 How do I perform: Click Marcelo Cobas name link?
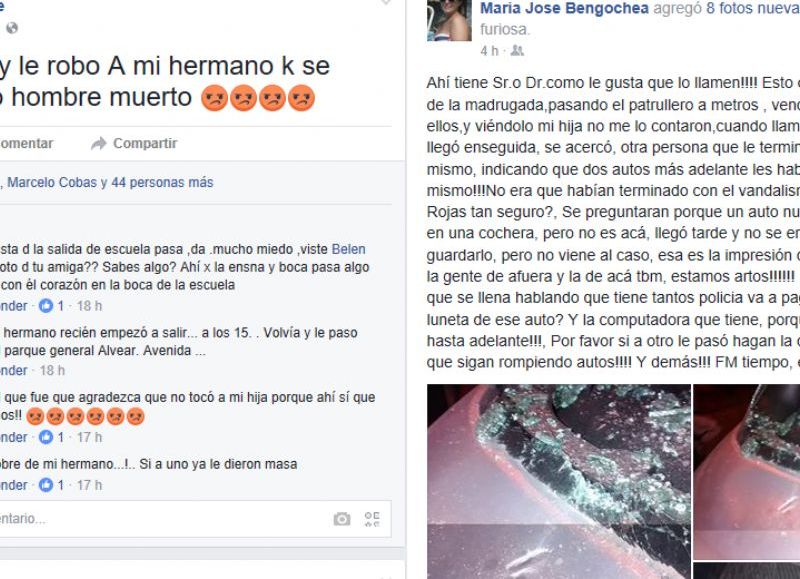[52, 182]
